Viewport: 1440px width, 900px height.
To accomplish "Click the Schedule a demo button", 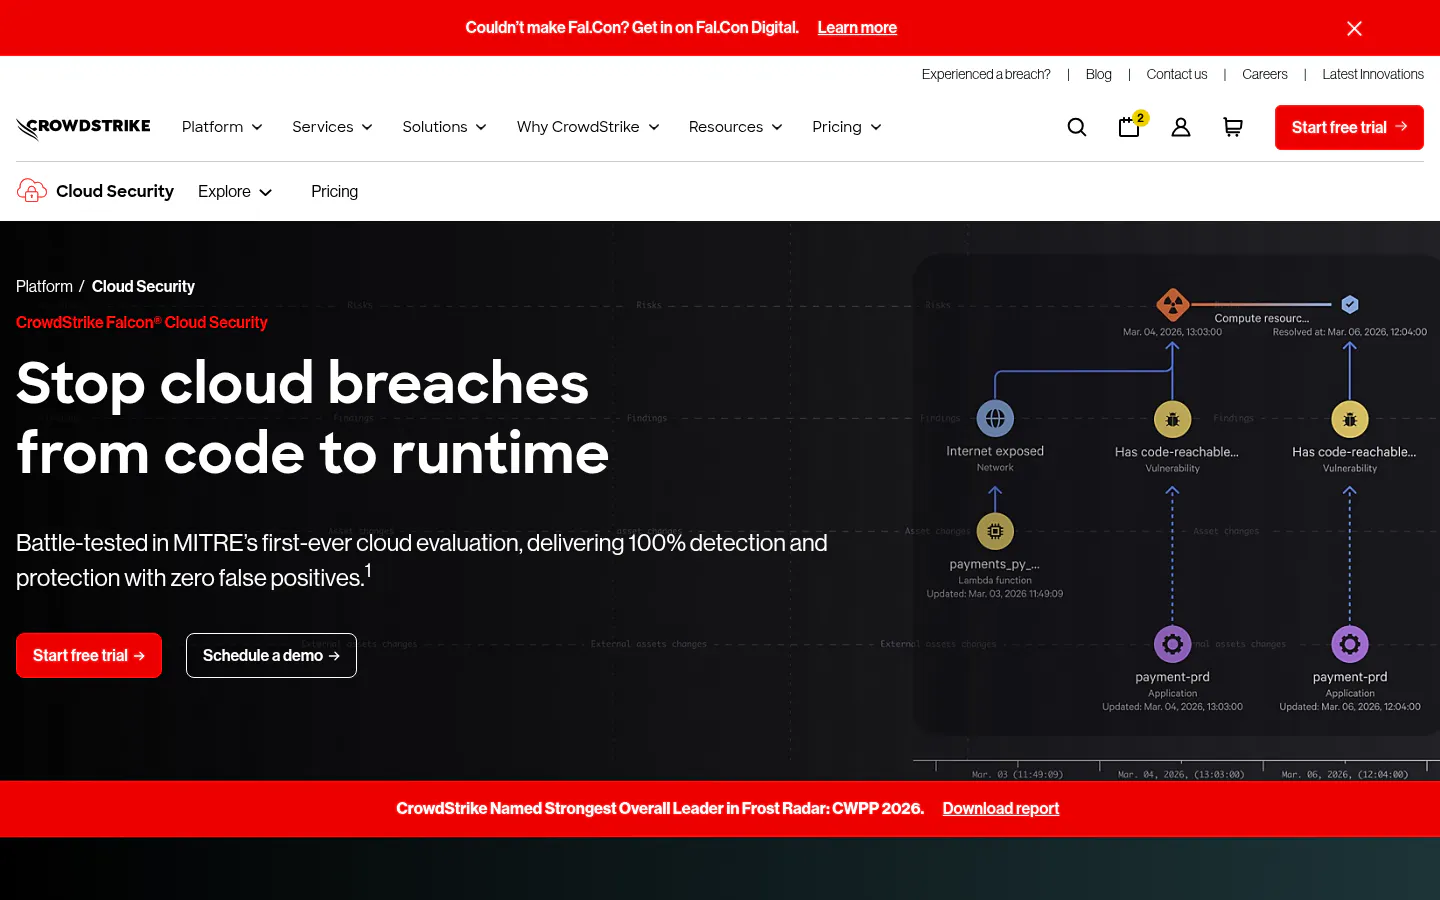I will 271,655.
